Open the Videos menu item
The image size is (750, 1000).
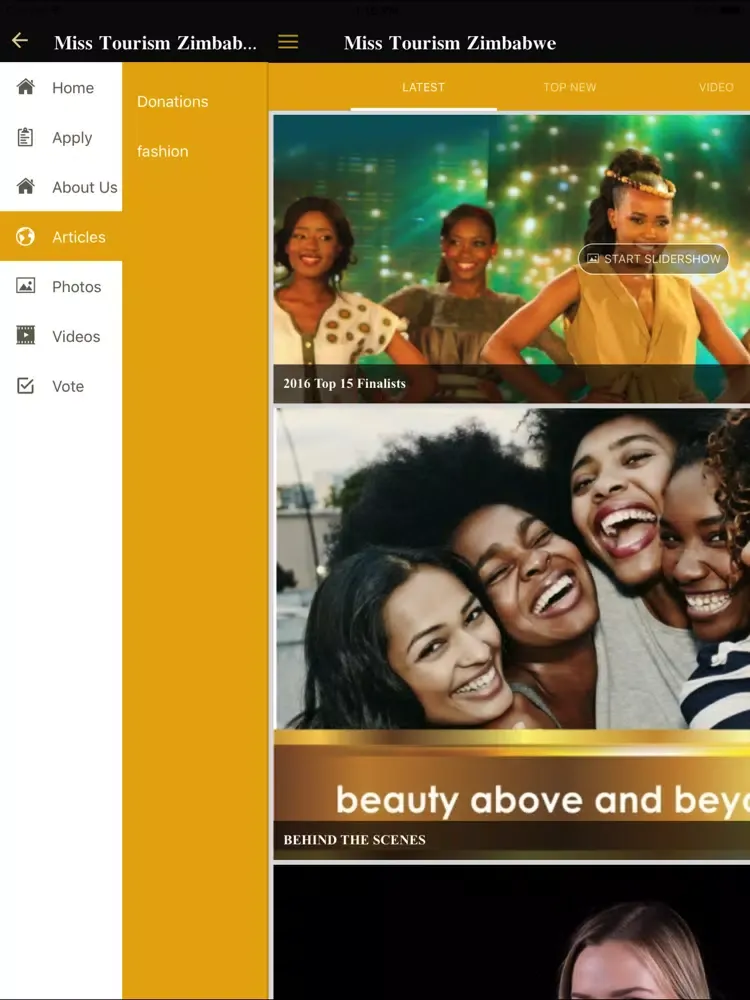click(x=61, y=336)
